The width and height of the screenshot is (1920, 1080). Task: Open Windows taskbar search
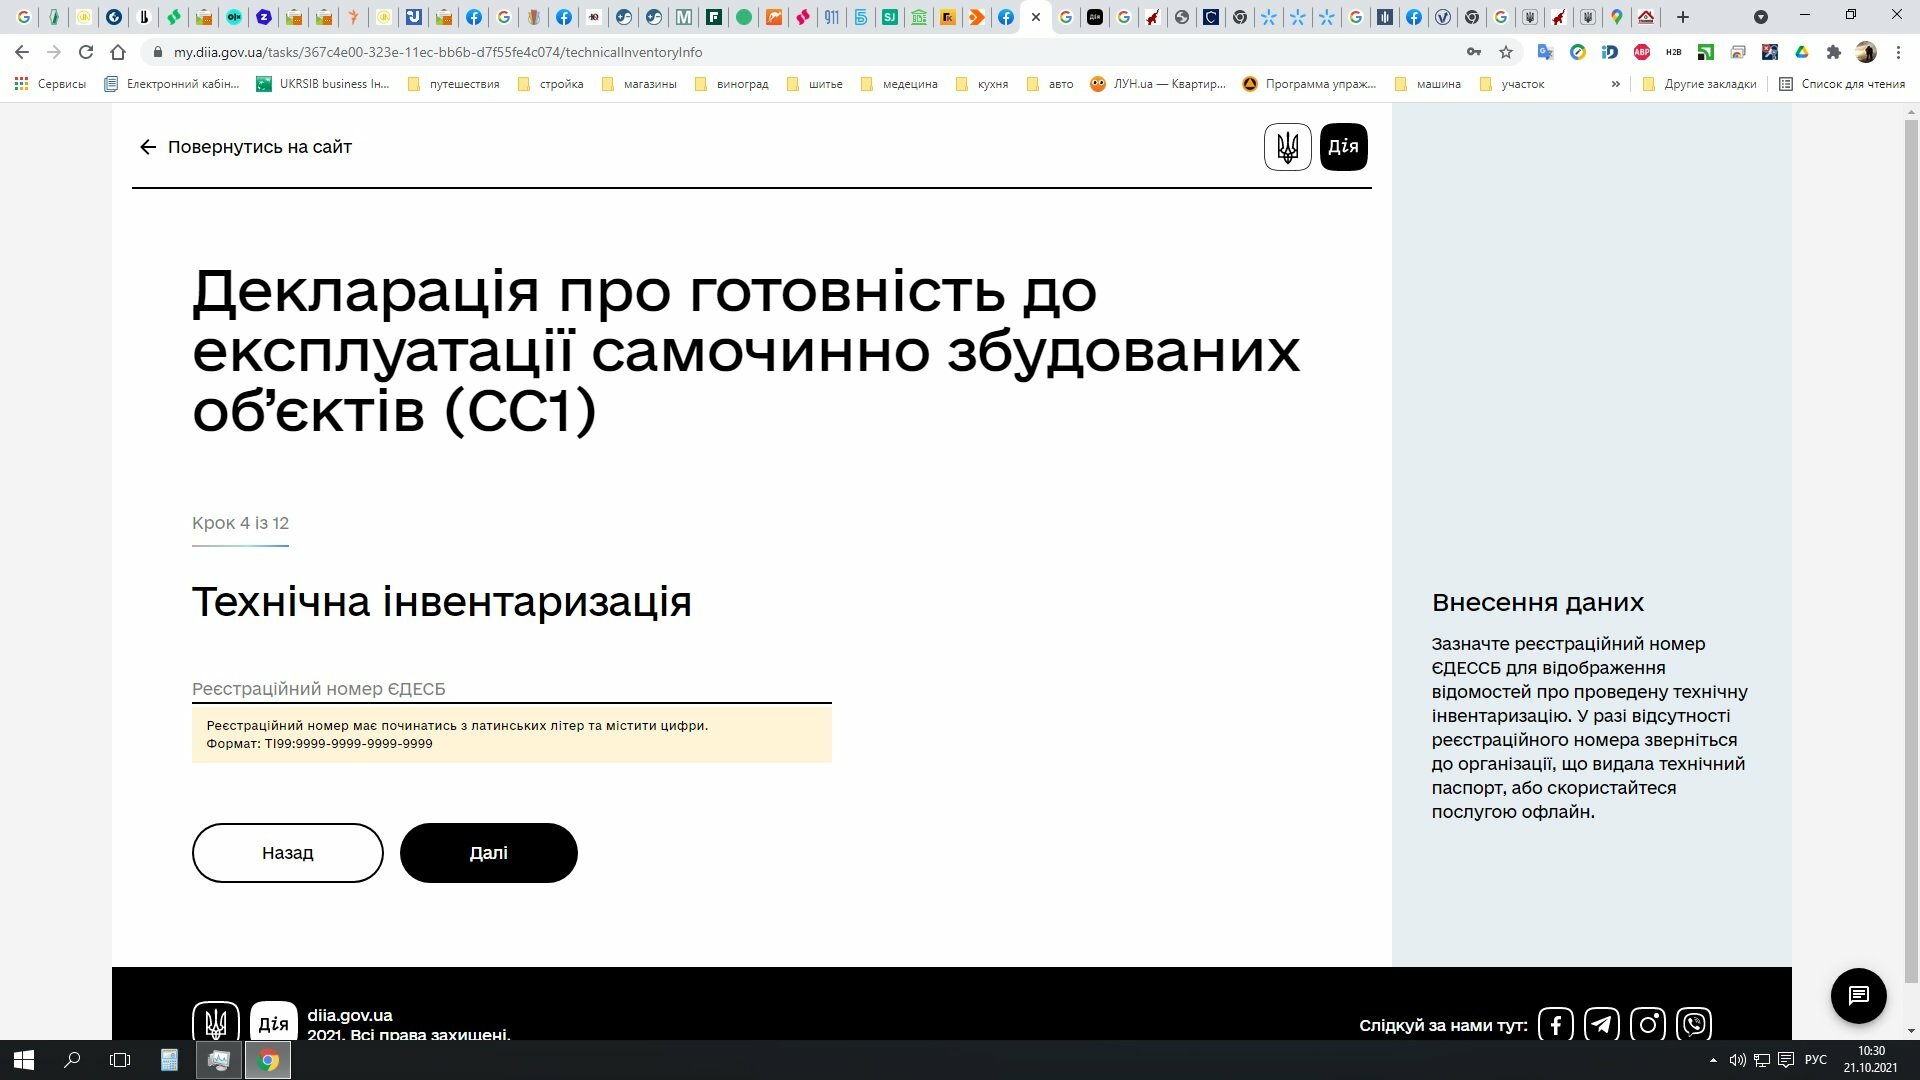tap(72, 1060)
